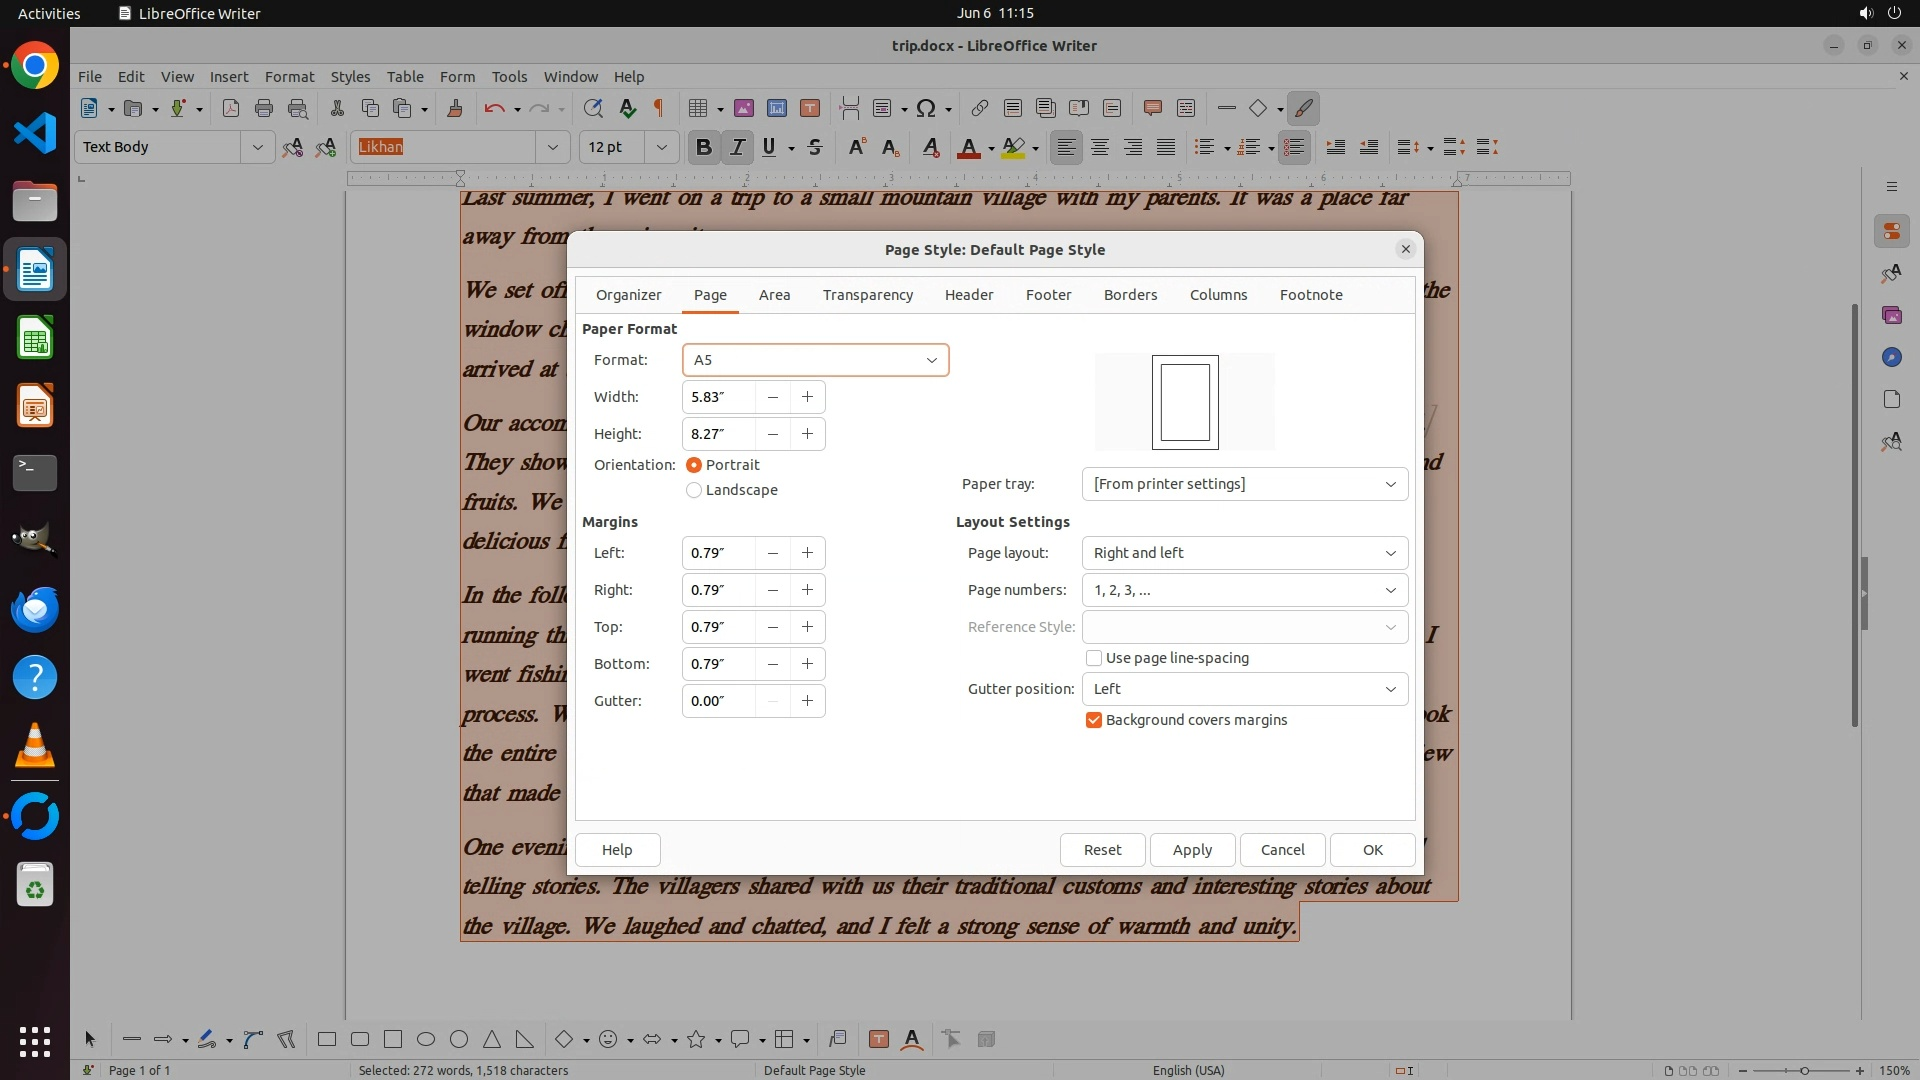The image size is (1920, 1080).
Task: Click the Print document icon
Action: 263,108
